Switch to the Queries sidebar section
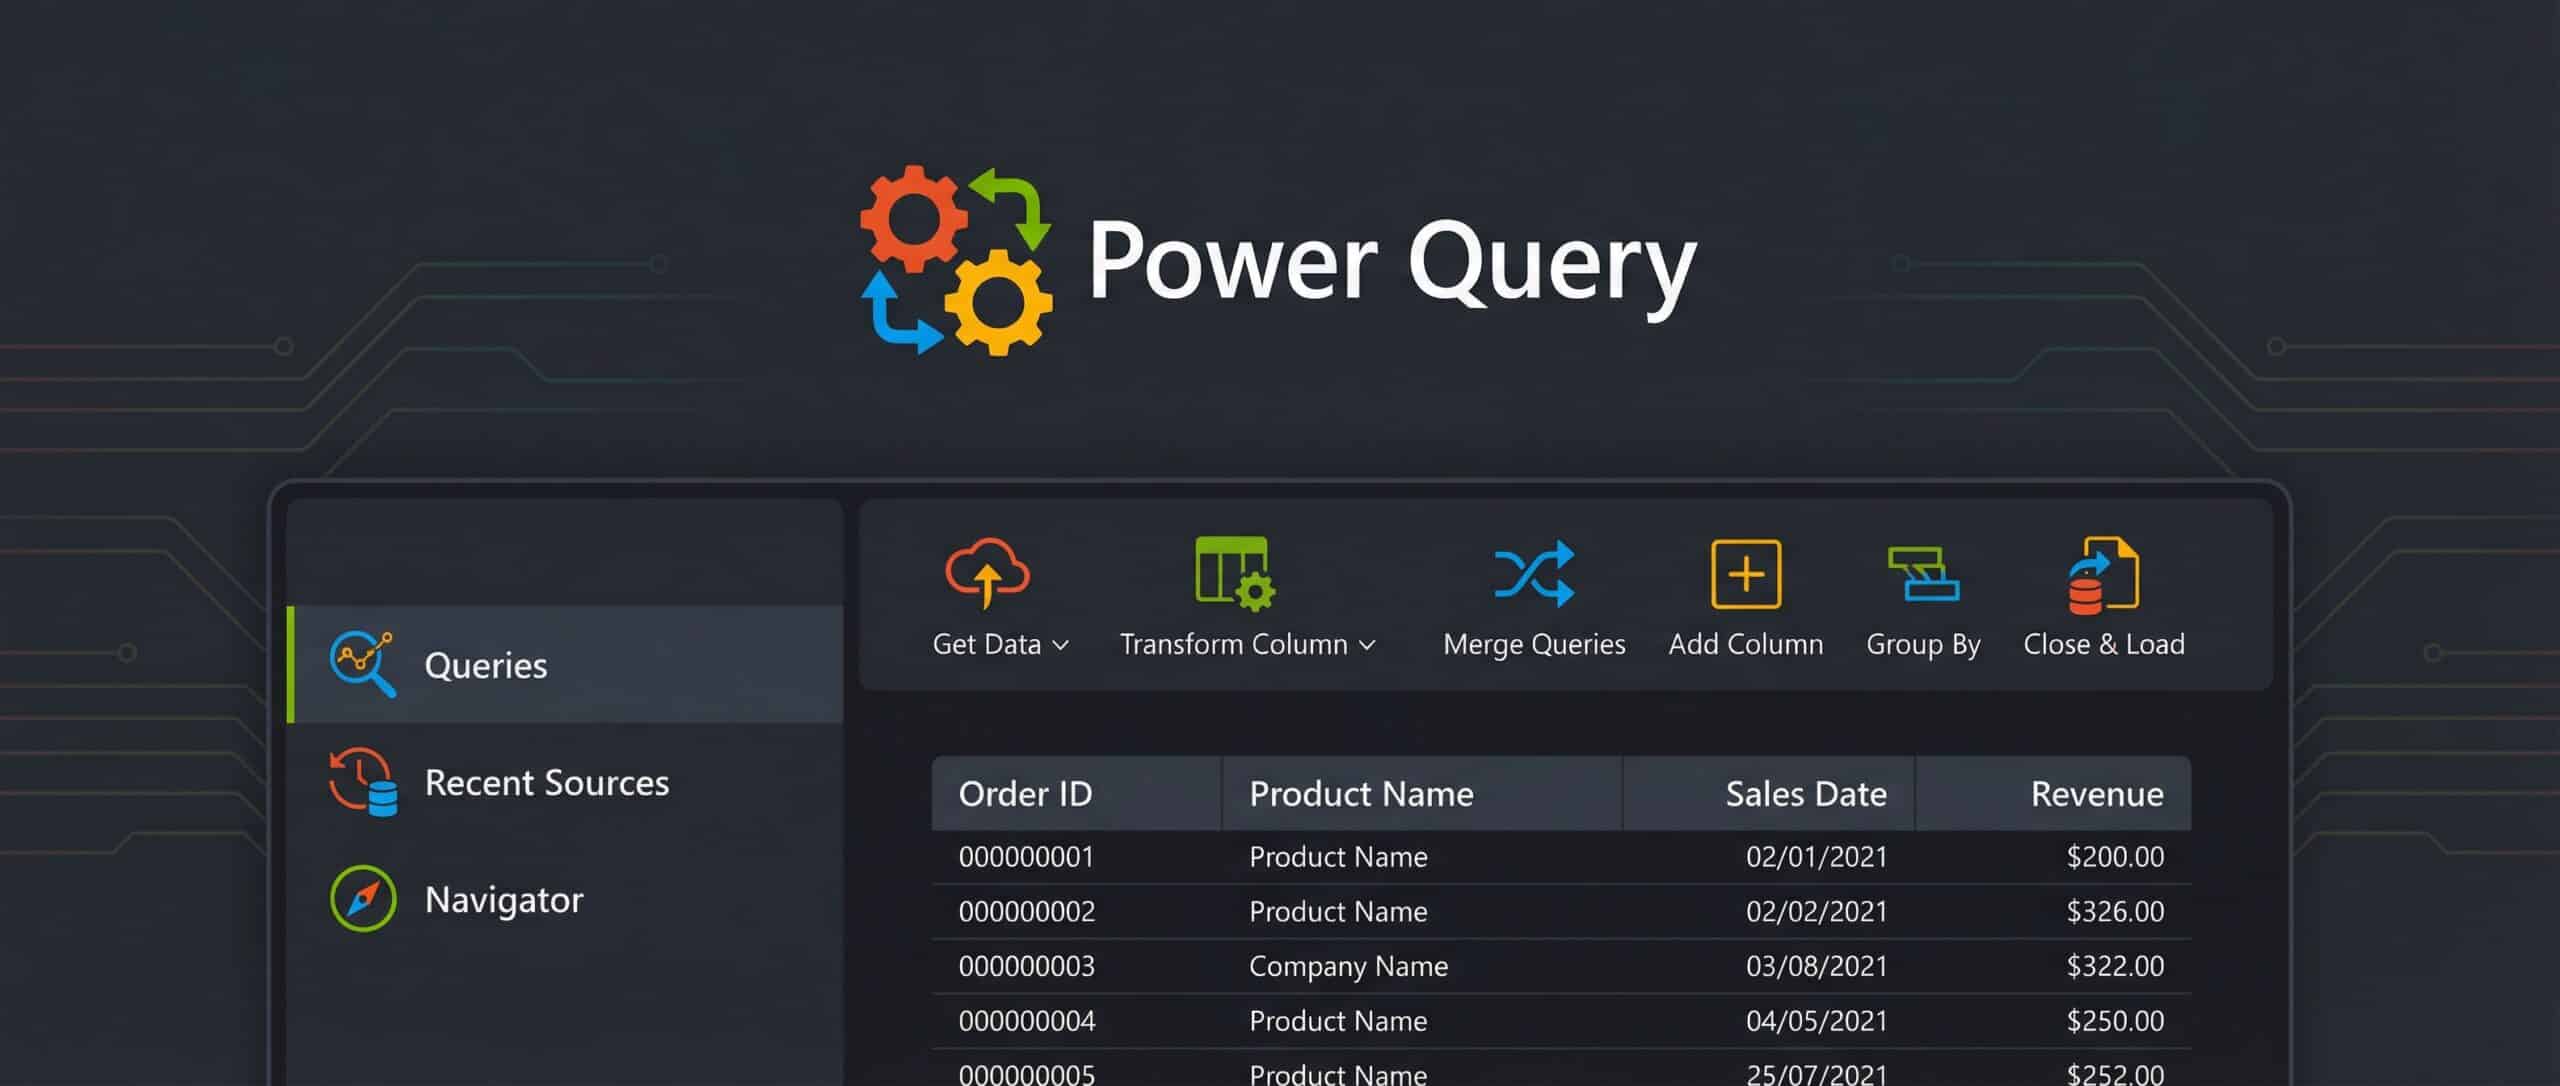The height and width of the screenshot is (1086, 2560). pos(486,665)
